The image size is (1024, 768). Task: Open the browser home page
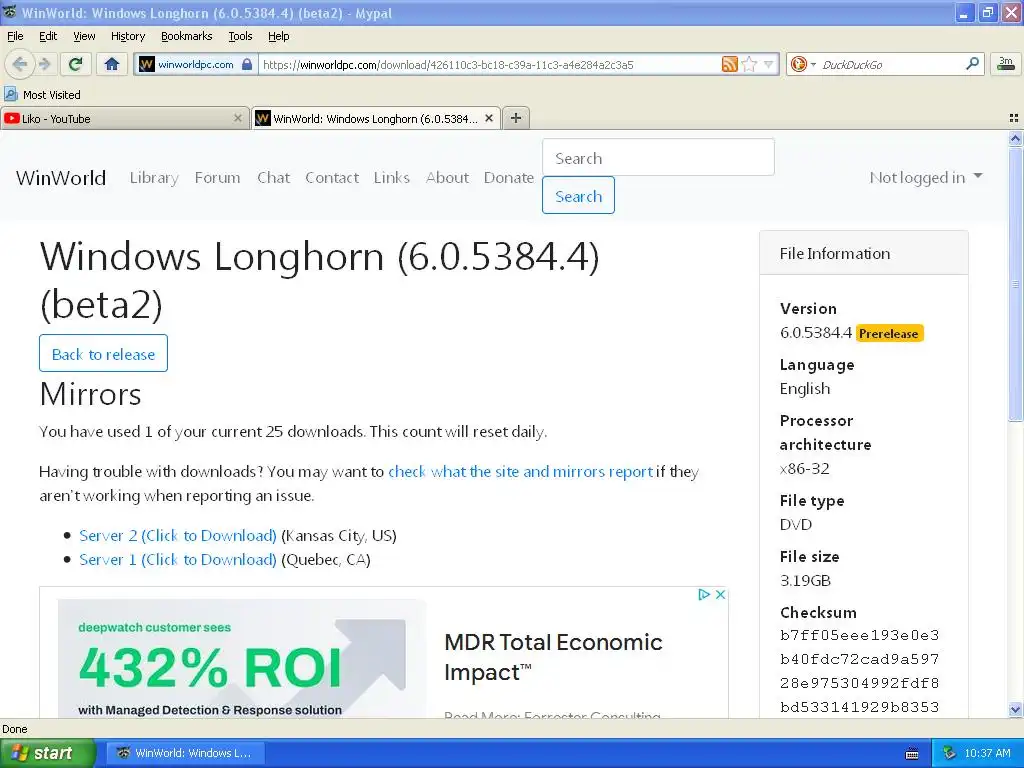(x=112, y=64)
